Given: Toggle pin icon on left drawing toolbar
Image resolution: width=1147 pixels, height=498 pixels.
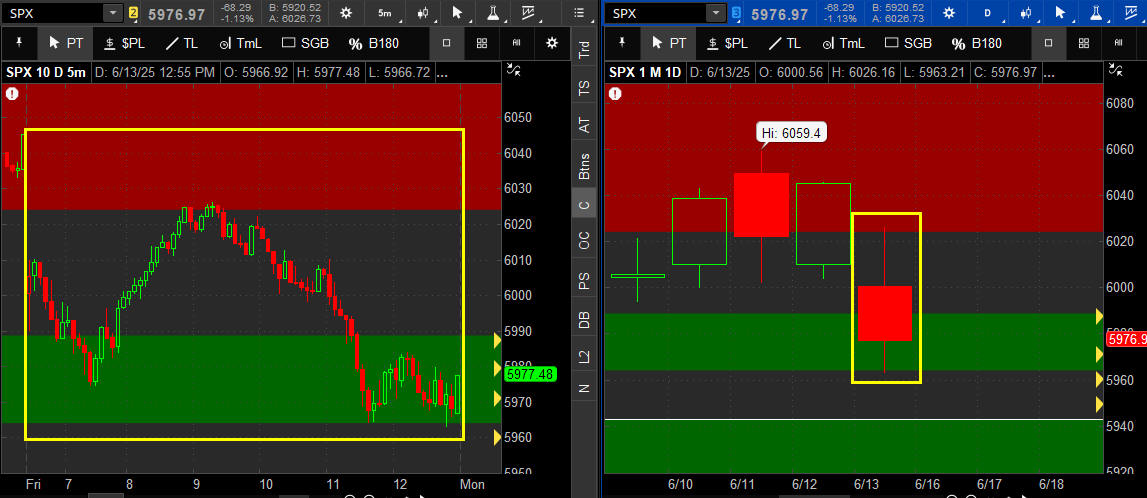Looking at the screenshot, I should (19, 43).
